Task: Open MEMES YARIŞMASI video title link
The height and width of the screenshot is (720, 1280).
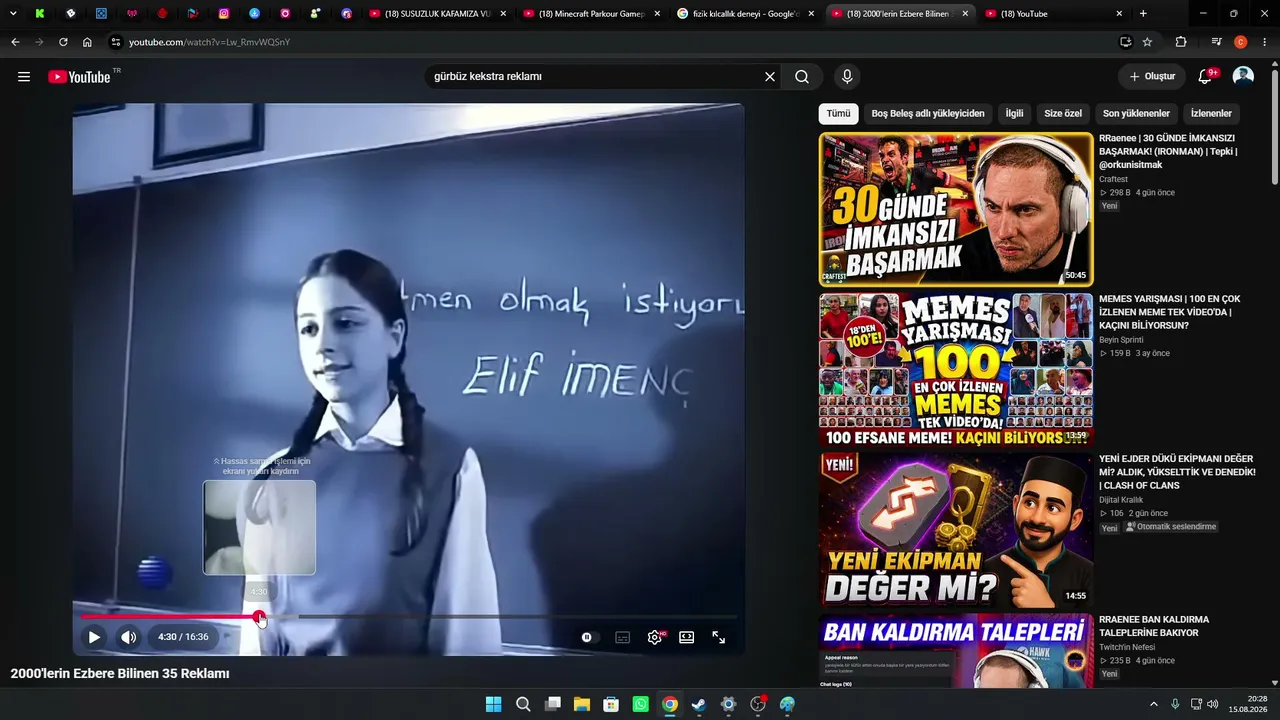Action: pos(1169,312)
